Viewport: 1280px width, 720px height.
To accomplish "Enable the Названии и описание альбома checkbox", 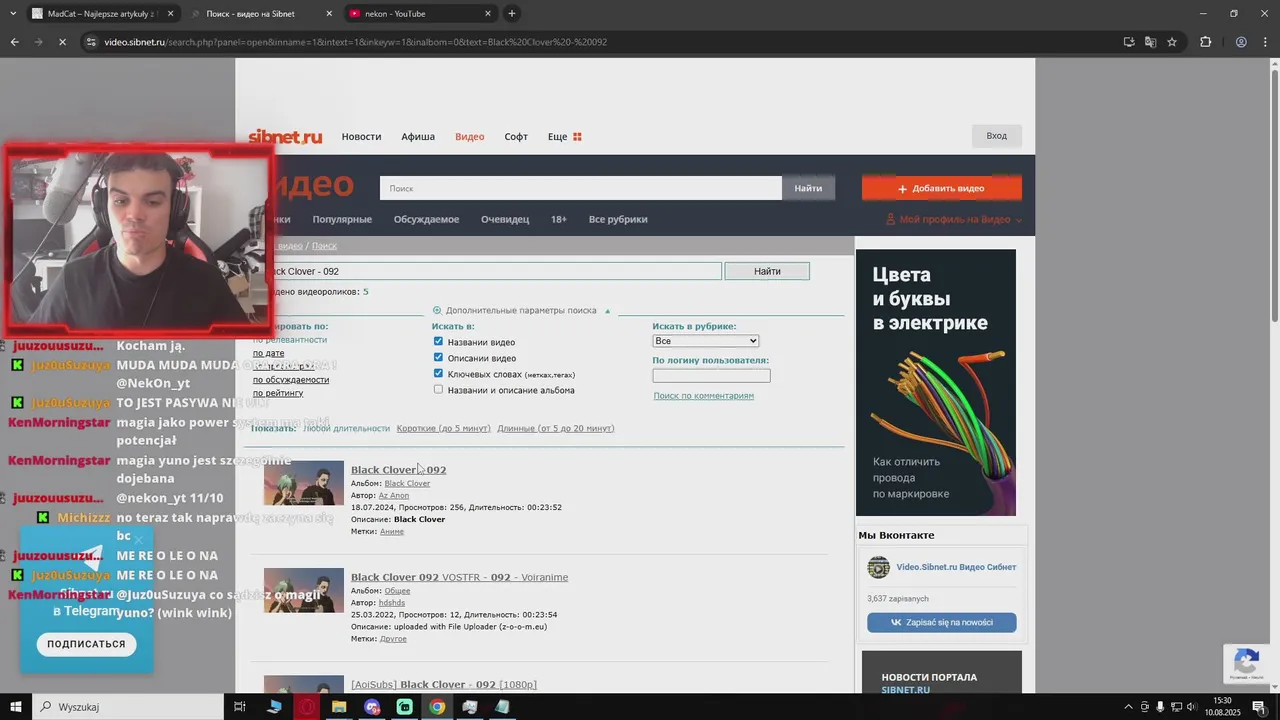I will (438, 389).
